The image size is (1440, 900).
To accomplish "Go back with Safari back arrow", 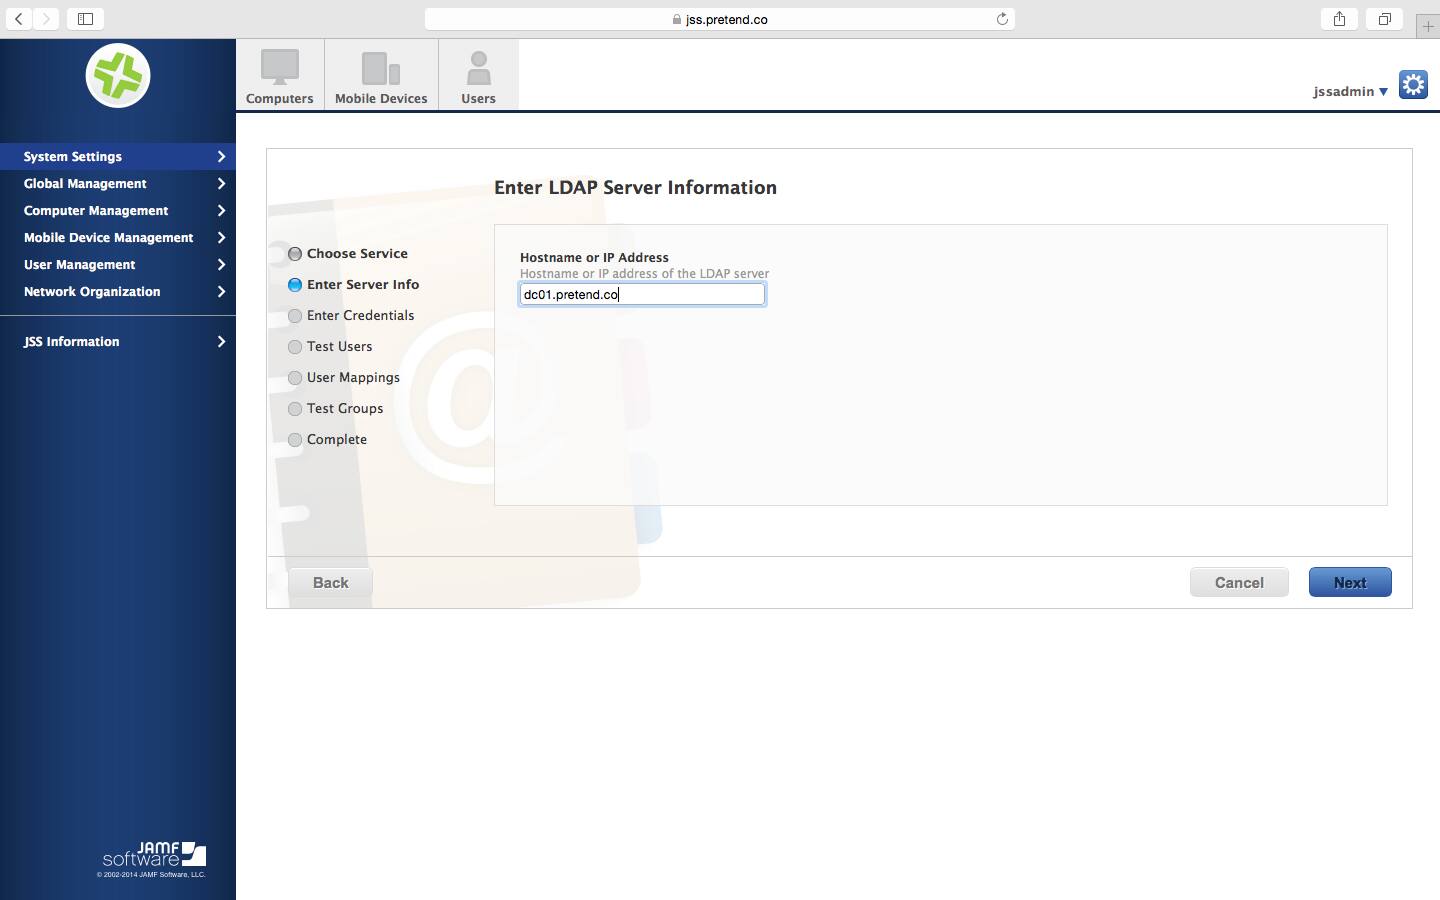I will tap(19, 19).
